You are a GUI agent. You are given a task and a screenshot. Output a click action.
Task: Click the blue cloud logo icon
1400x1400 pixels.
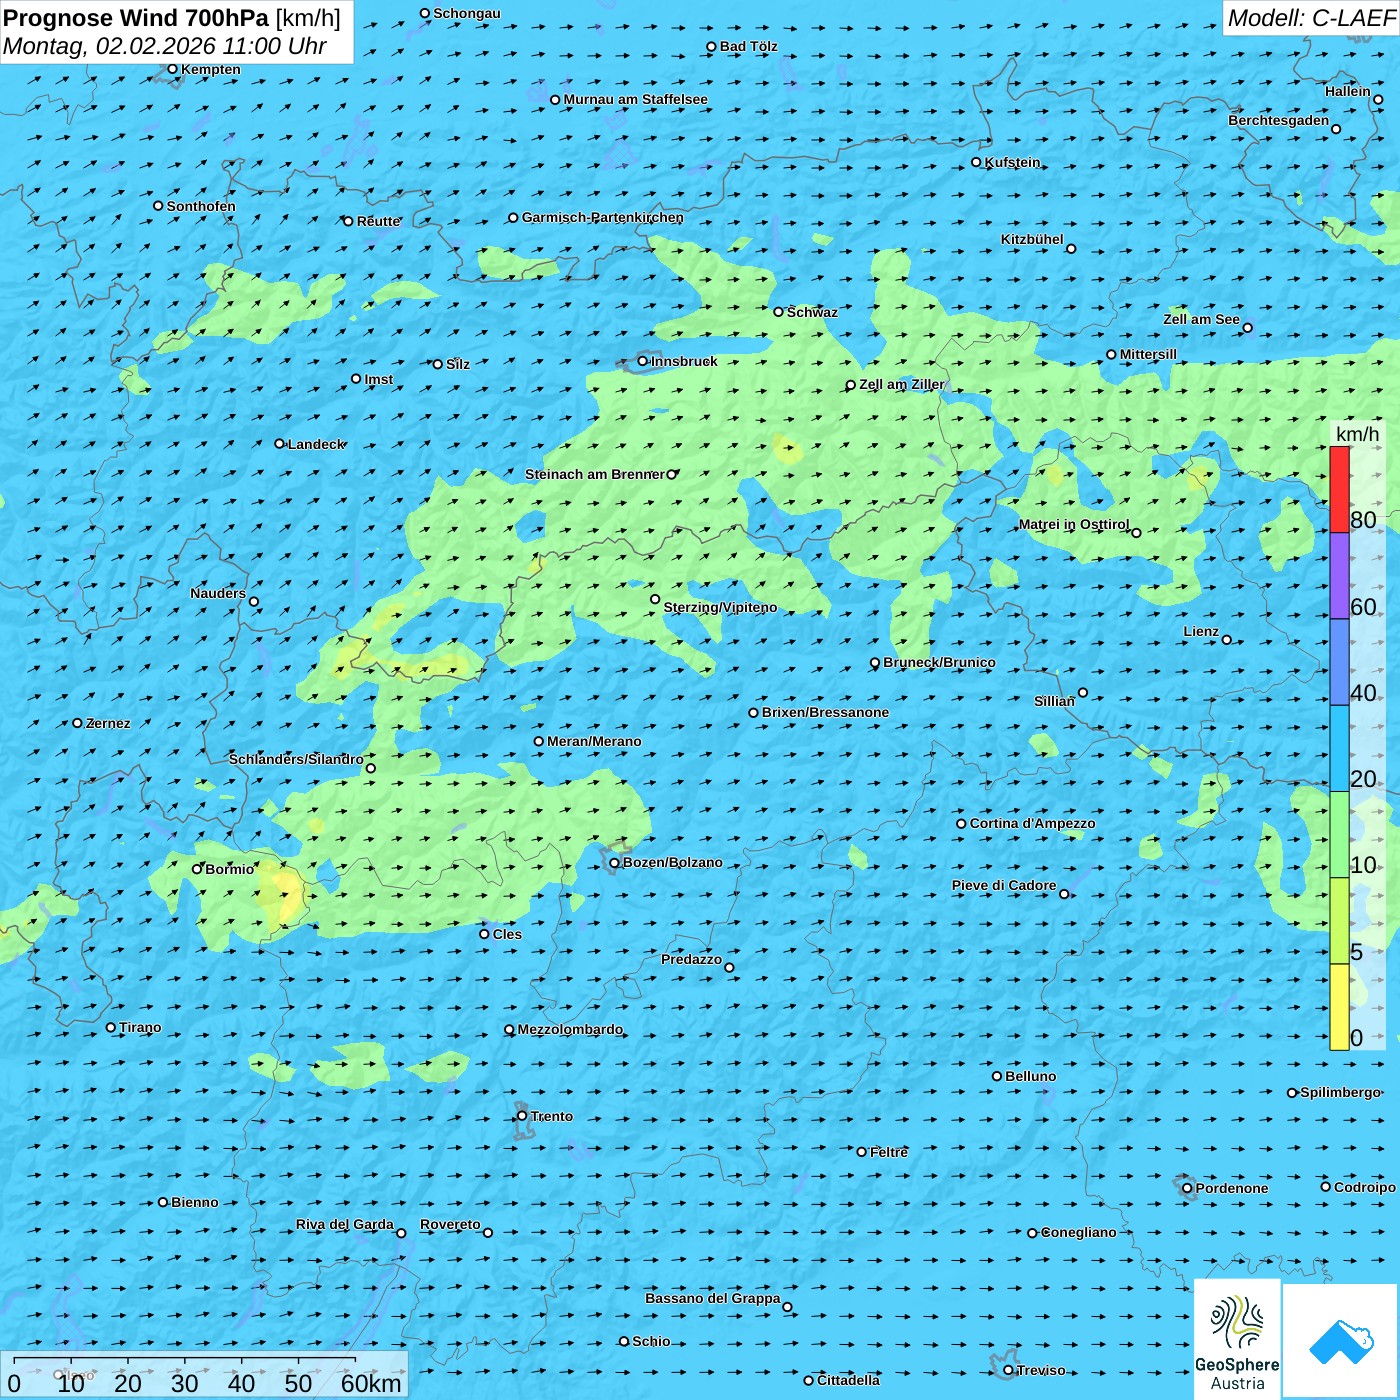tap(1341, 1341)
